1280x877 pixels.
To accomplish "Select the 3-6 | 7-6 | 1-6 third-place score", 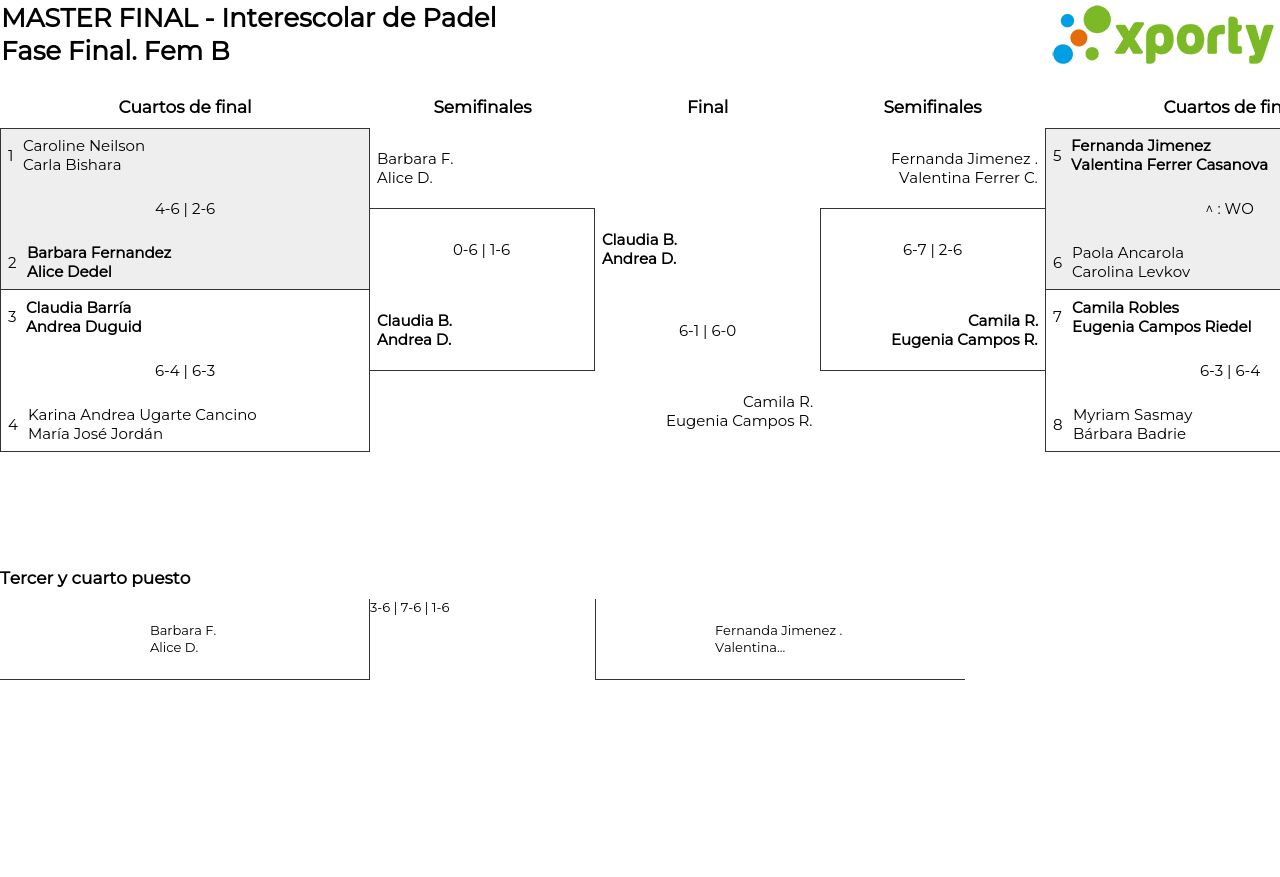I will 409,608.
